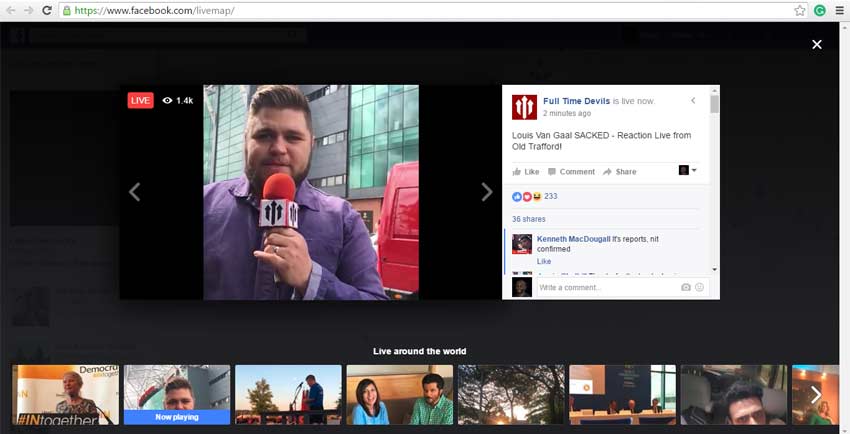This screenshot has height=434, width=850.
Task: Click the love reaction icon
Action: point(527,197)
